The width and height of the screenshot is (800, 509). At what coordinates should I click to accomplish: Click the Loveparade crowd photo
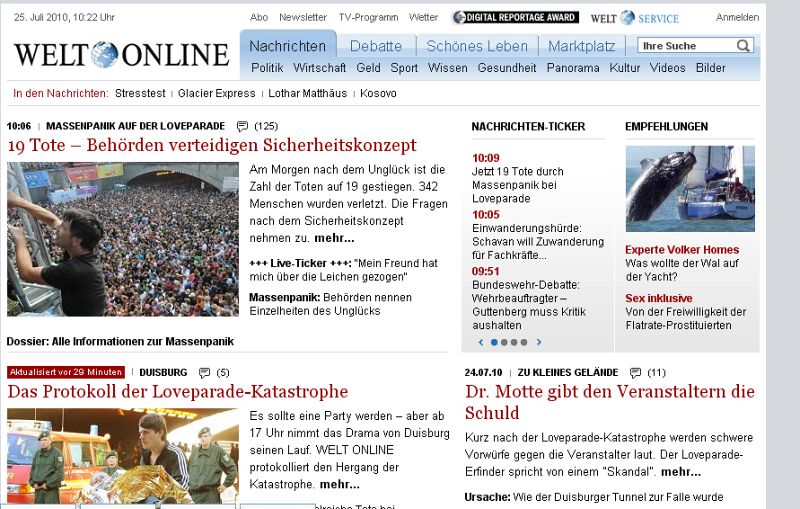[x=122, y=239]
